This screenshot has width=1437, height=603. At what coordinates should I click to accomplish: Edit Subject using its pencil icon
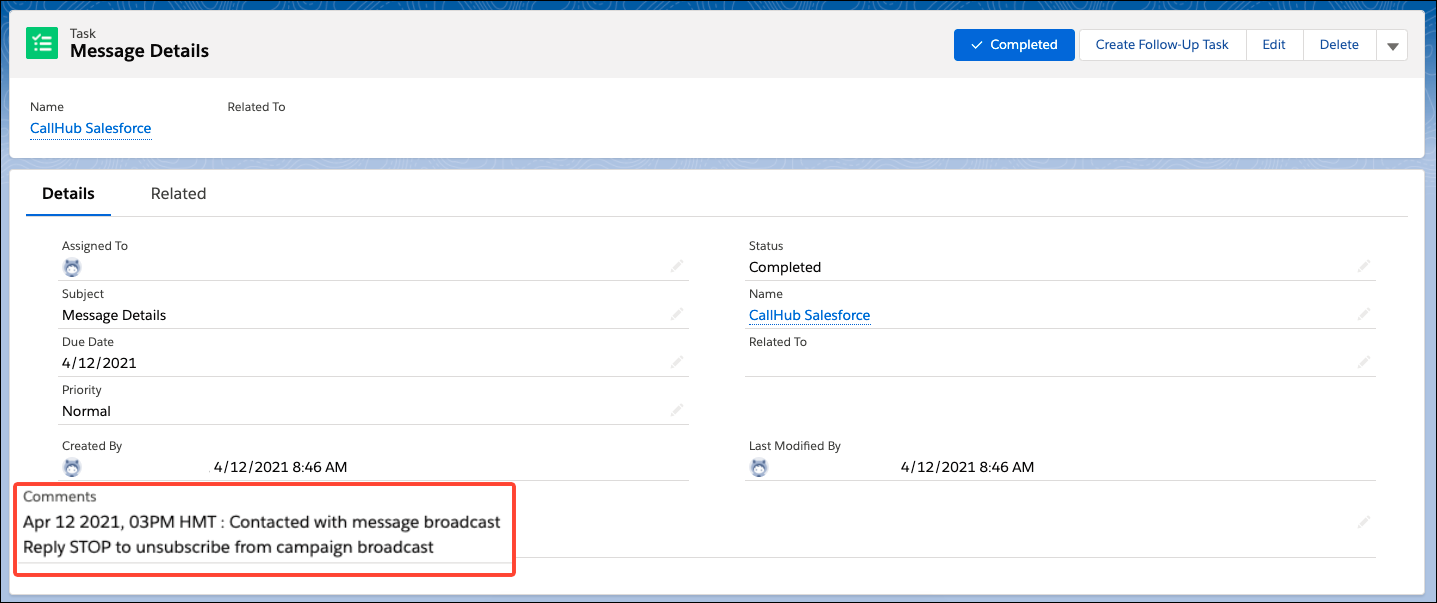(677, 314)
